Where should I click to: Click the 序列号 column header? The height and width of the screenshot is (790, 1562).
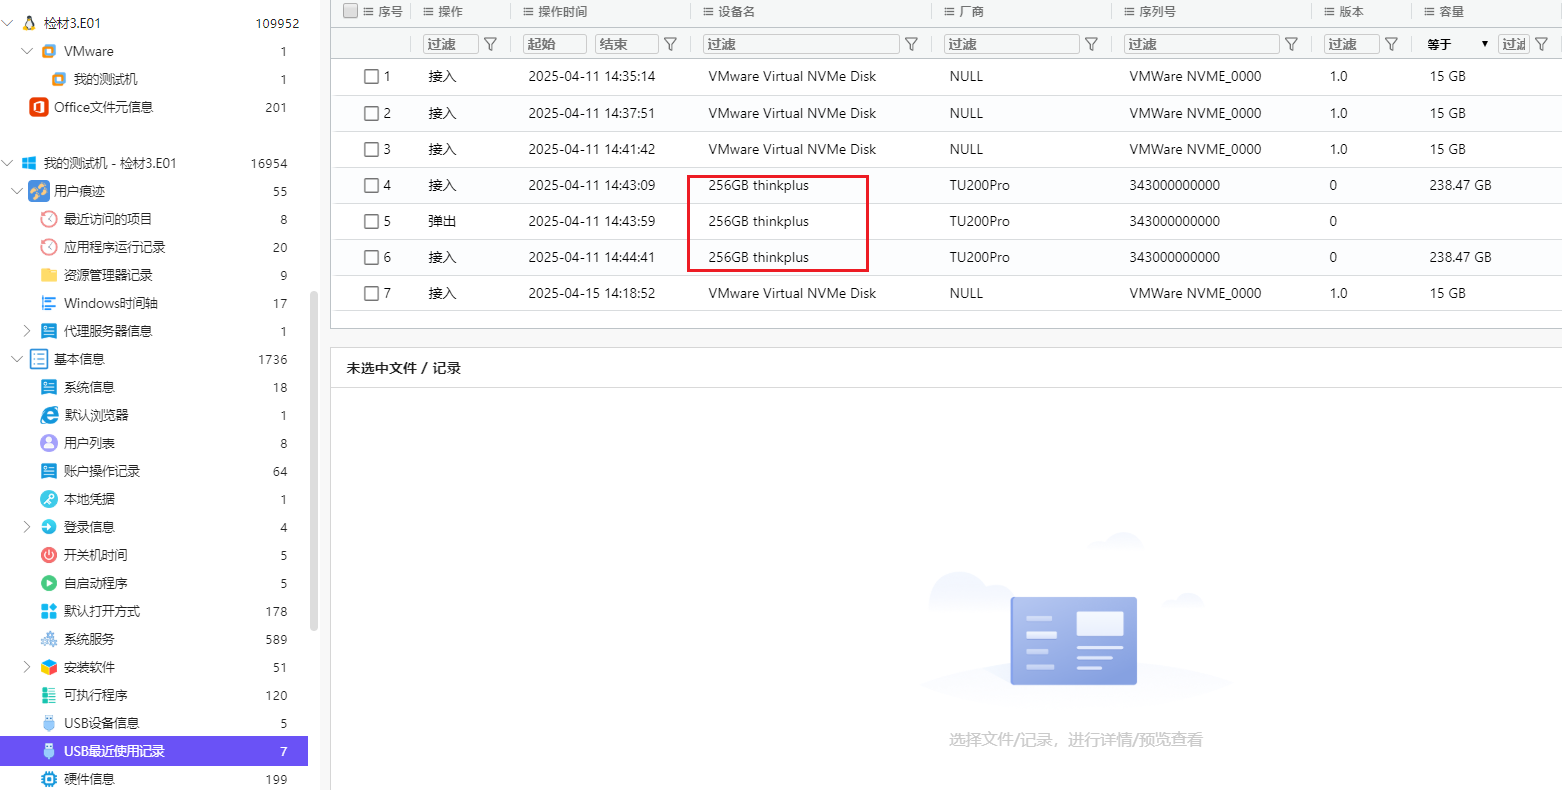pos(1157,12)
